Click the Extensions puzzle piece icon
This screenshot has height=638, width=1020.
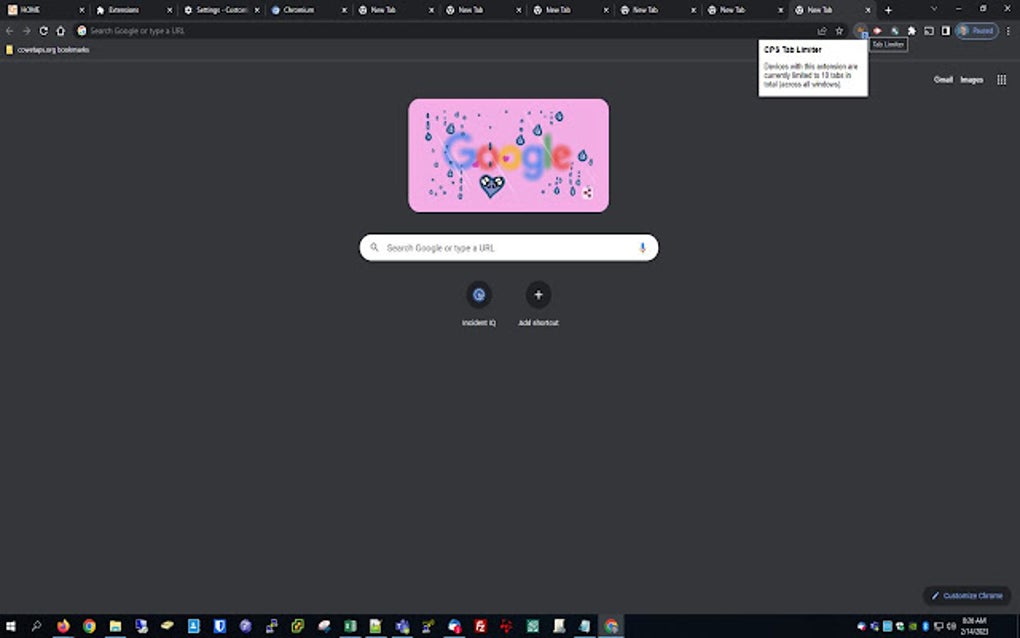click(911, 30)
